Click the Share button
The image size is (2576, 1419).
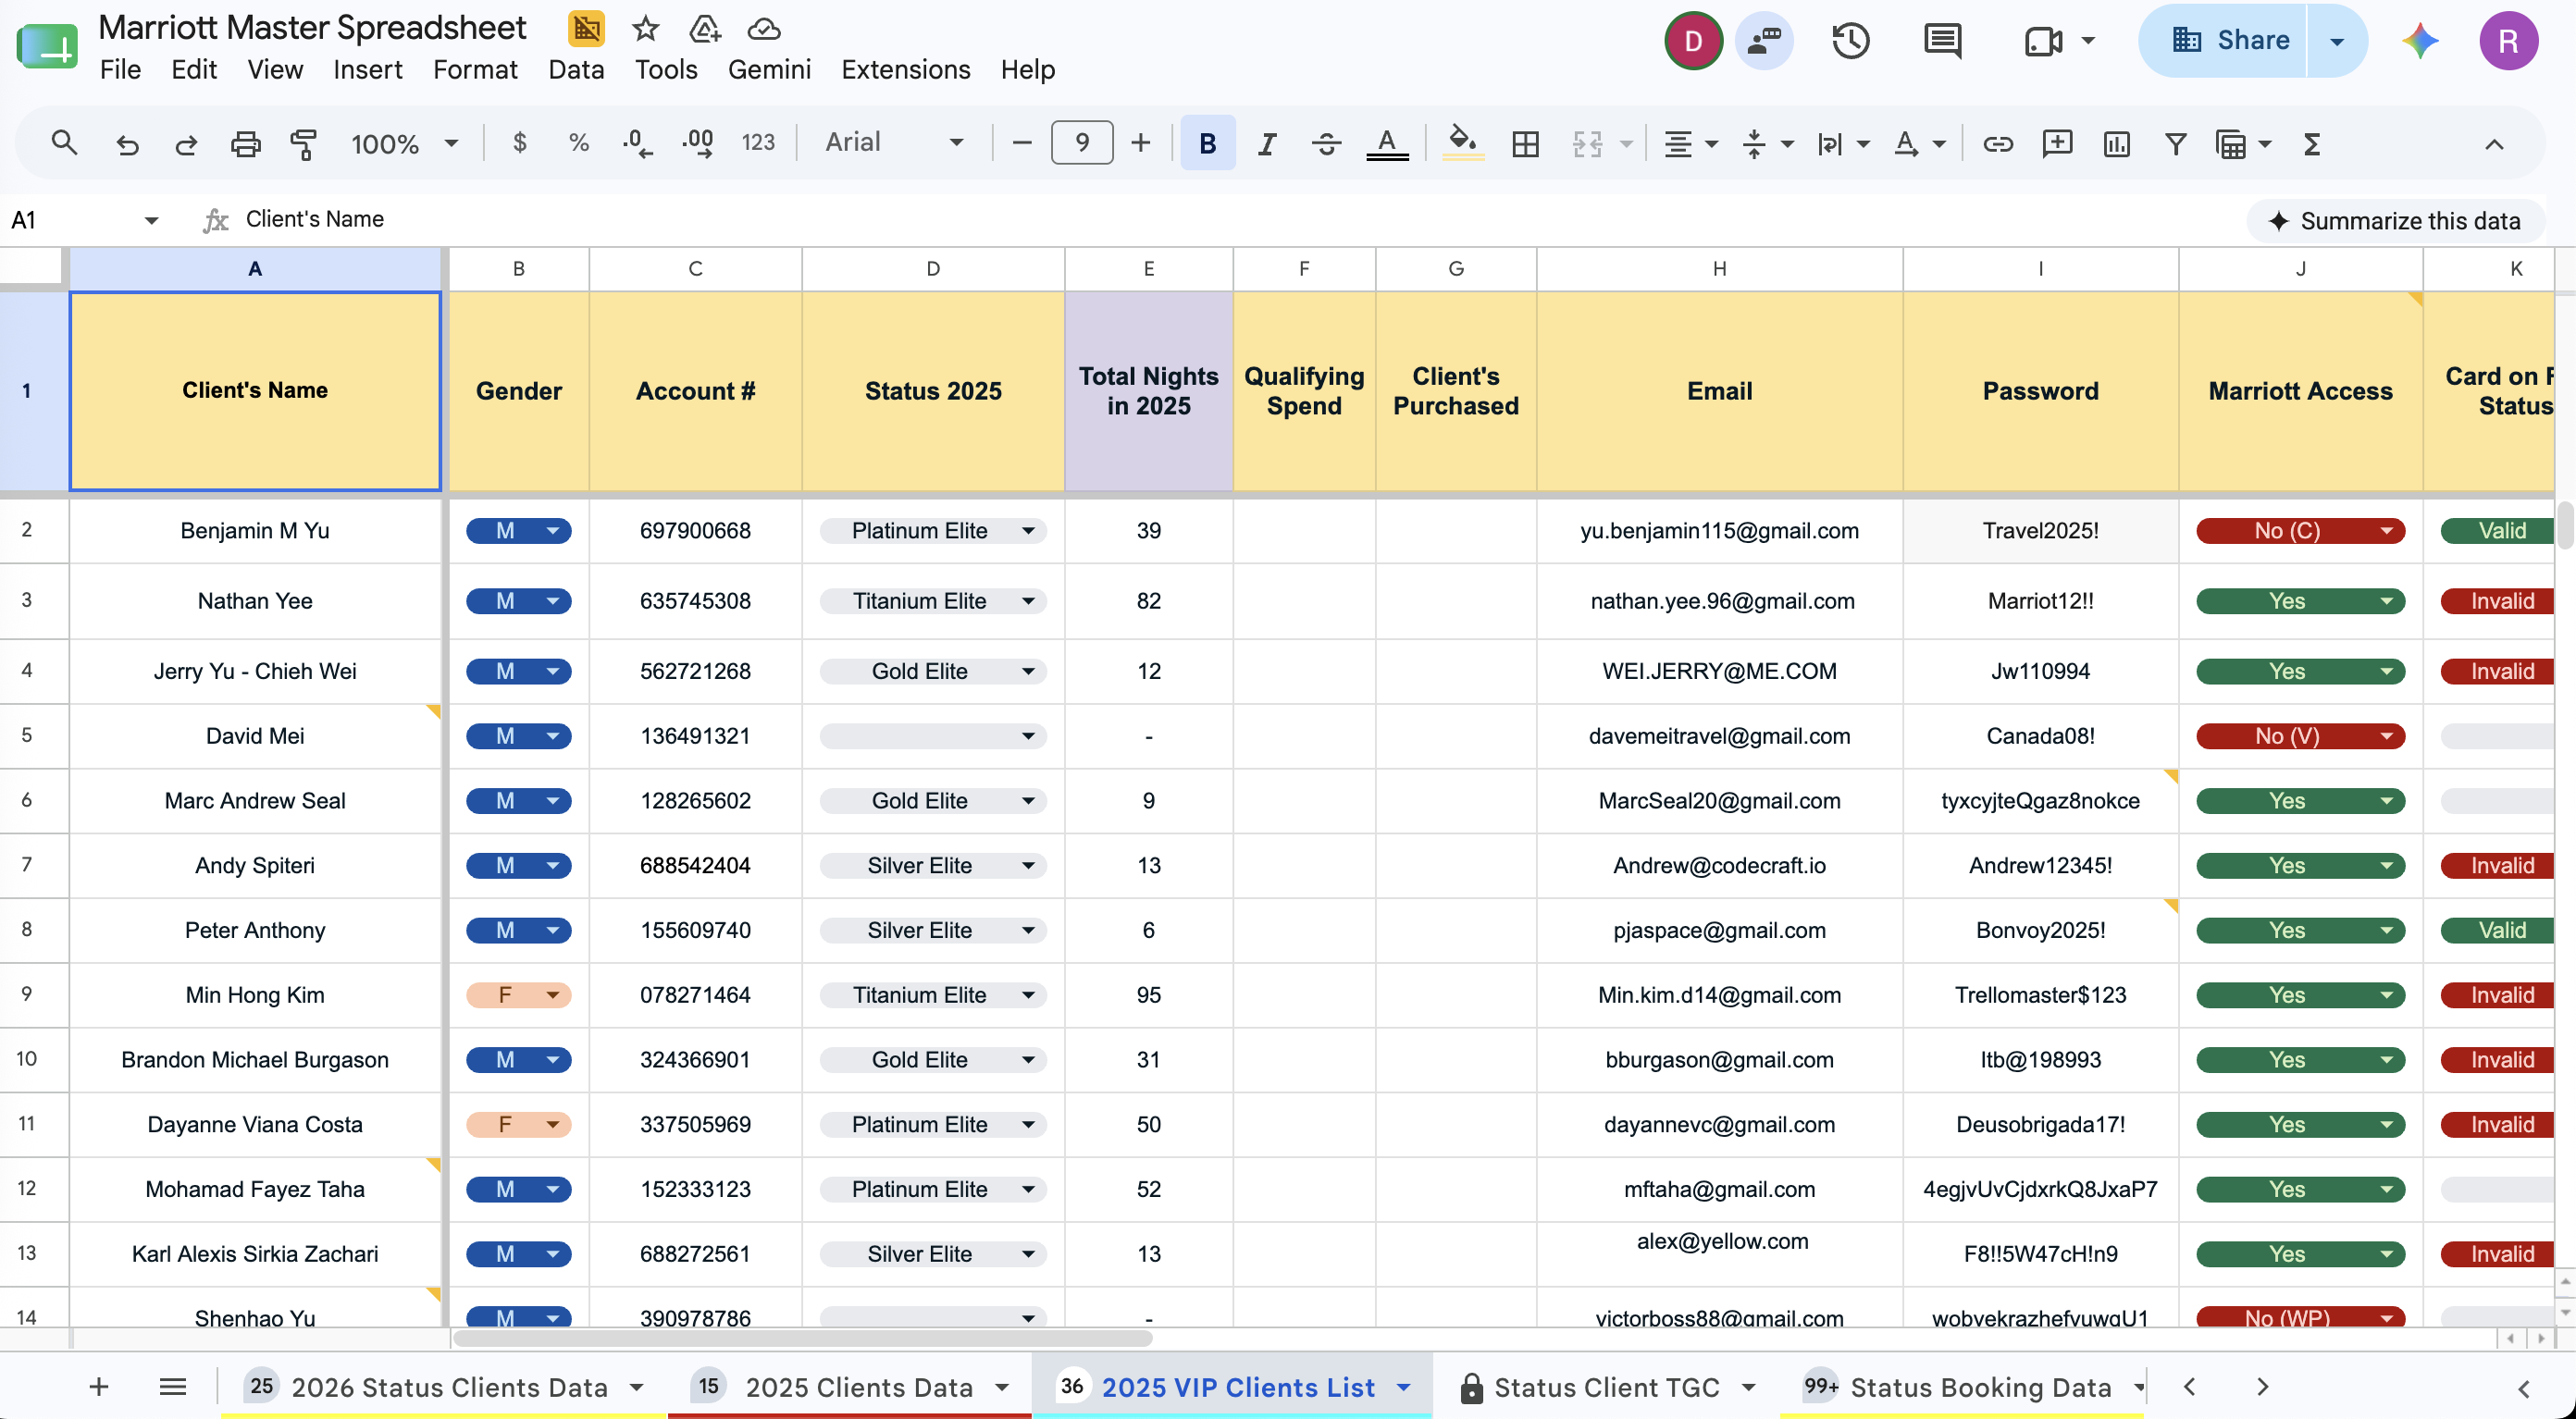pos(2231,41)
